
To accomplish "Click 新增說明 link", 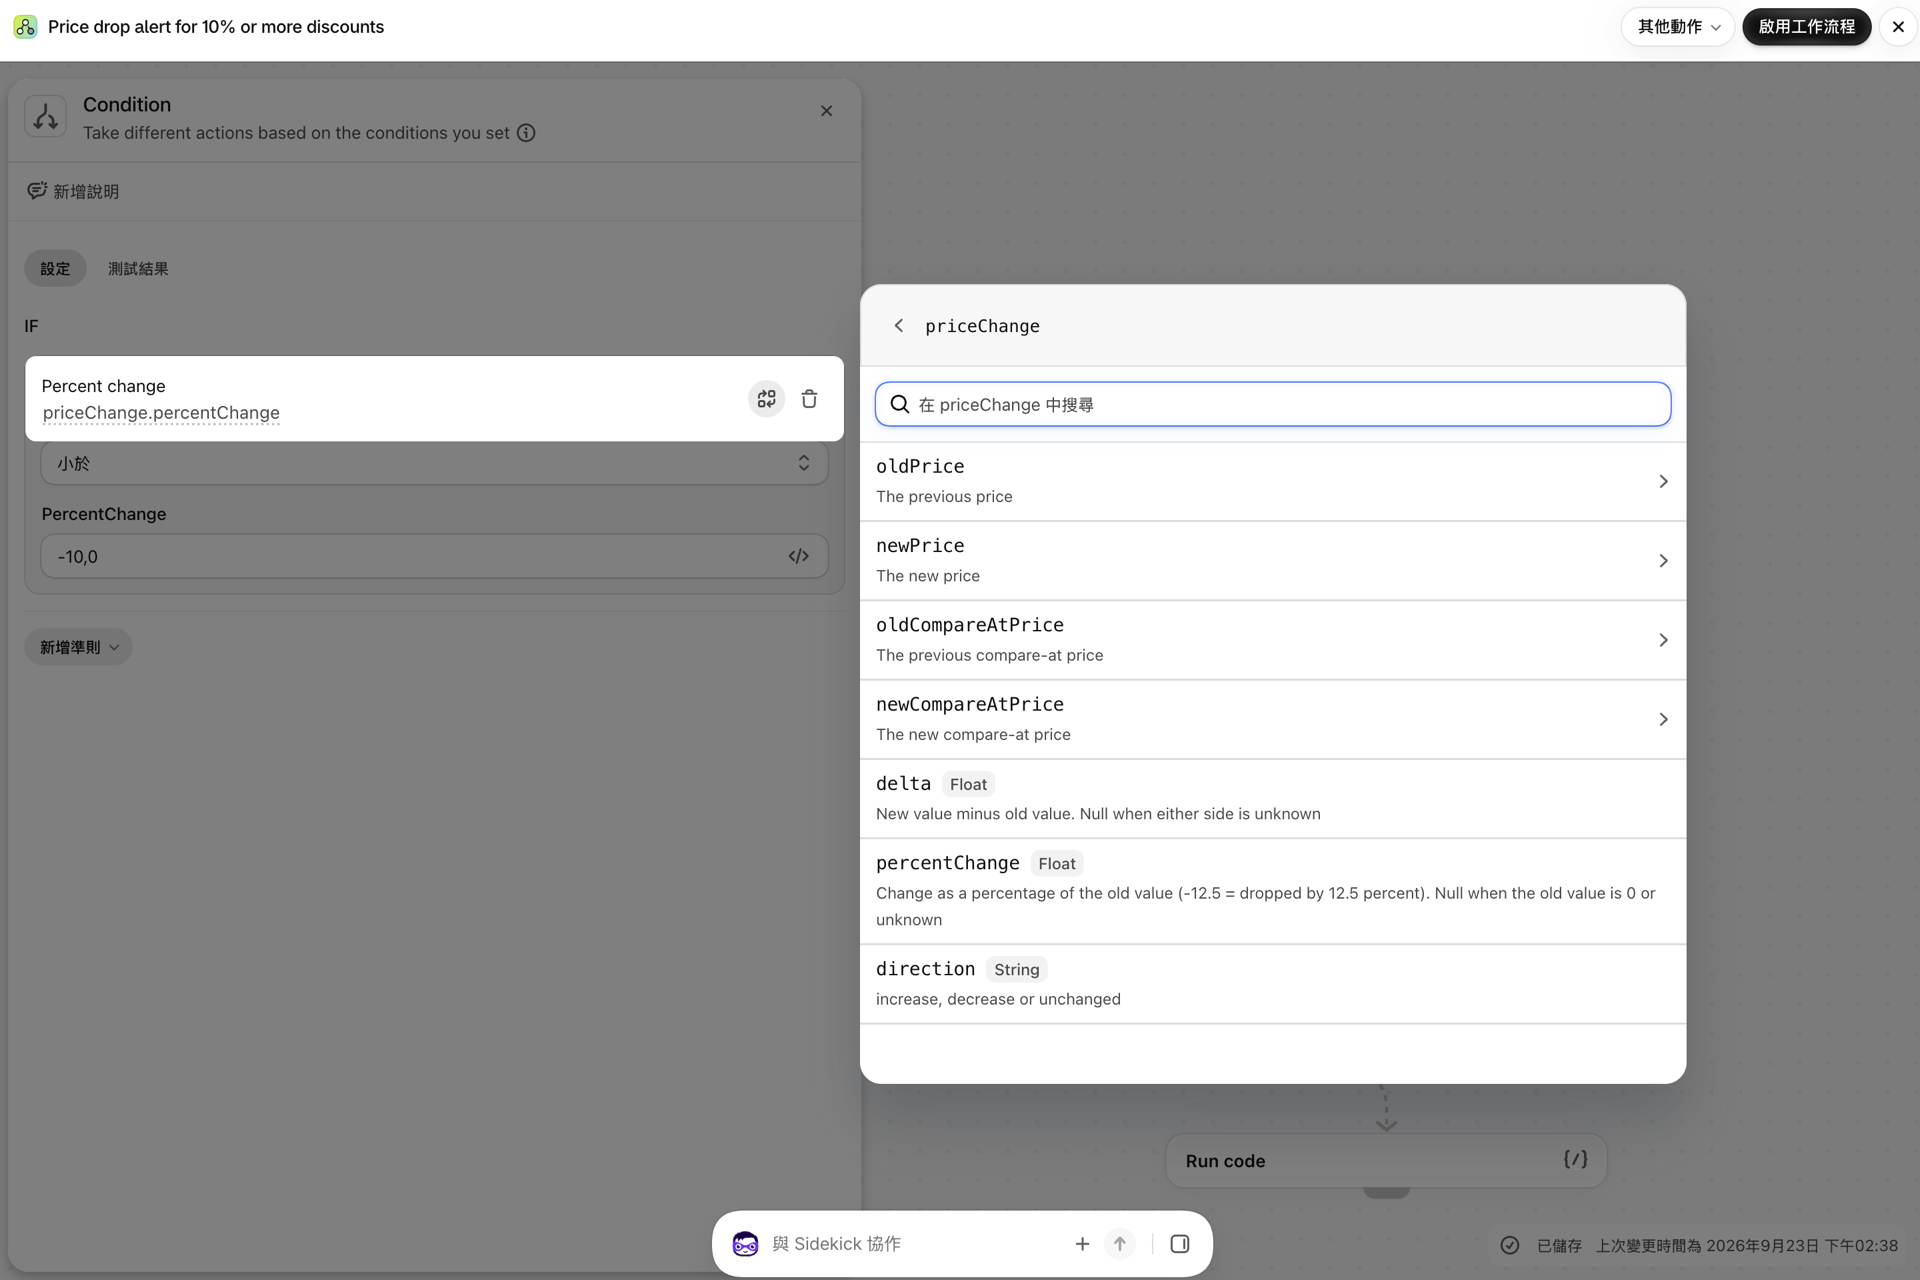I will pos(86,191).
